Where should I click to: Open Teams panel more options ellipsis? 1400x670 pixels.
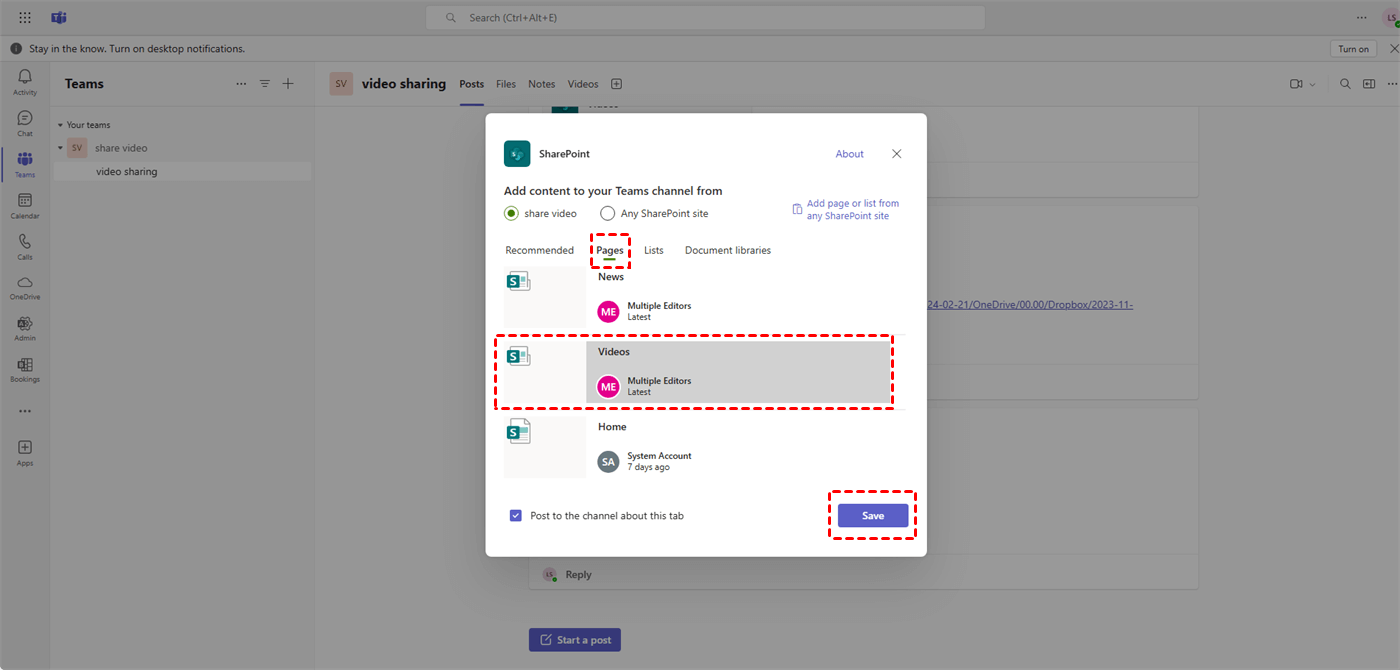(x=241, y=84)
